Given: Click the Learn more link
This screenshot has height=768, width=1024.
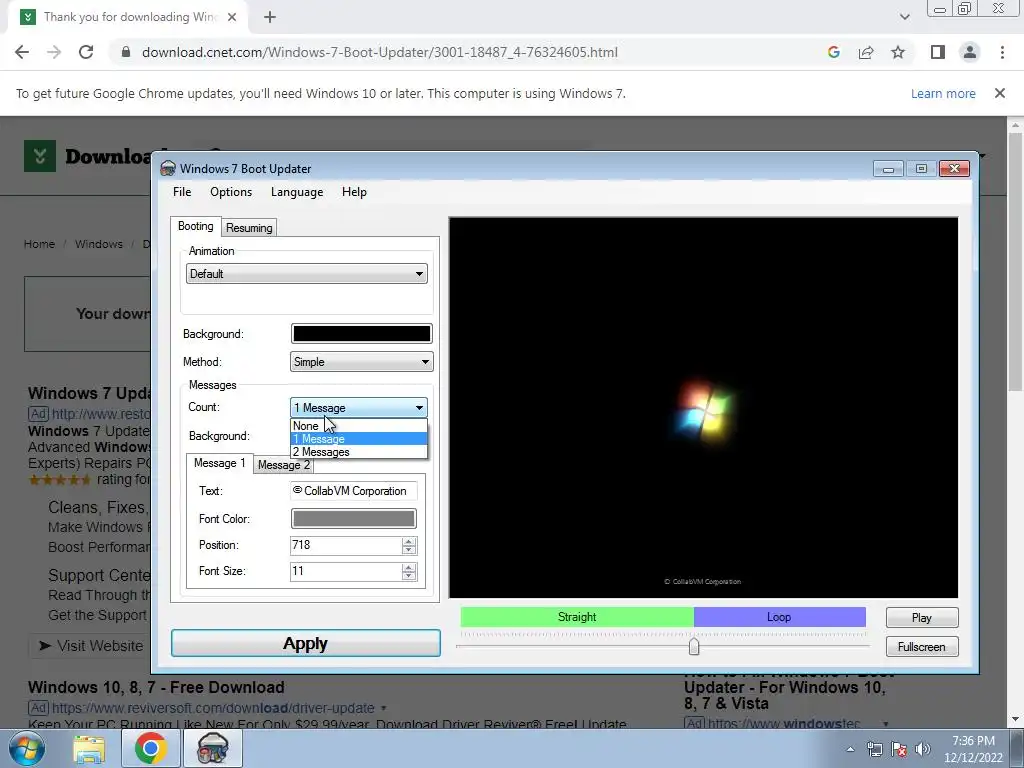Looking at the screenshot, I should point(943,93).
